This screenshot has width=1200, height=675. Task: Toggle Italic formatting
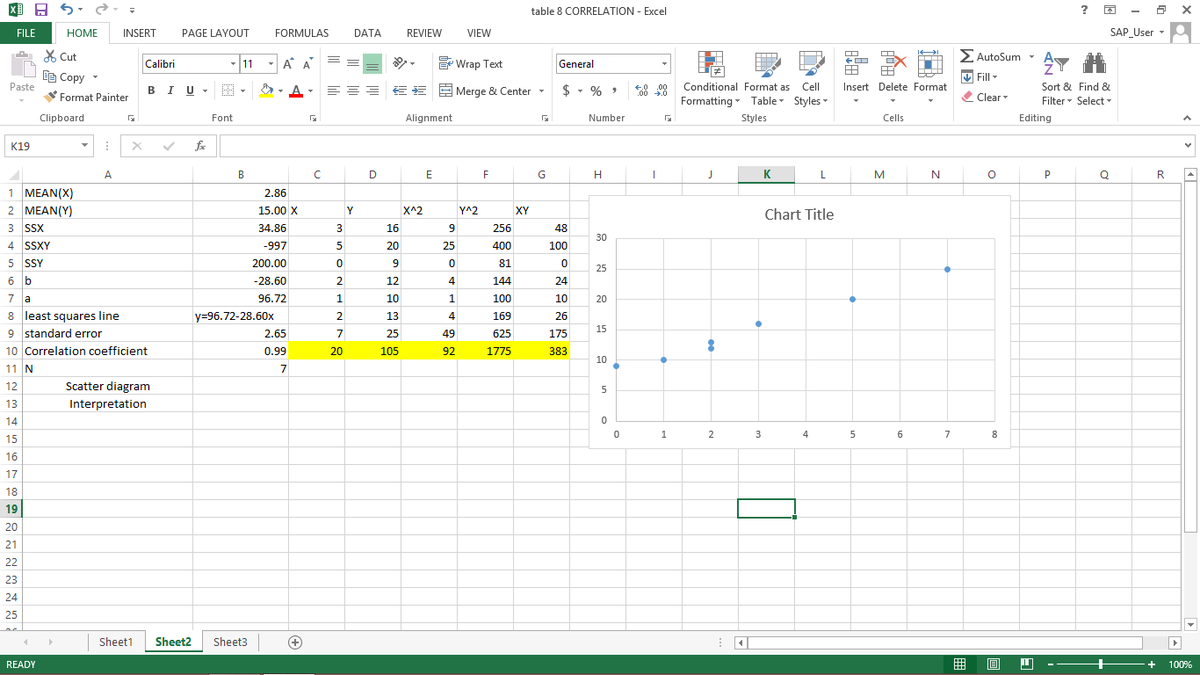point(170,91)
